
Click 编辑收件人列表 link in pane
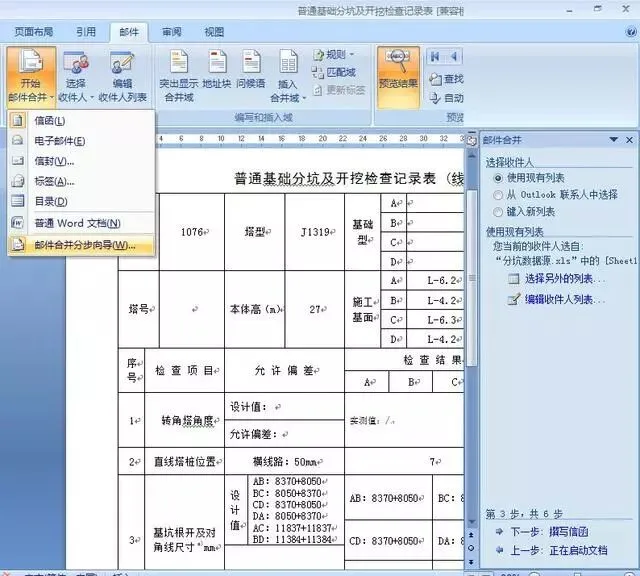565,300
